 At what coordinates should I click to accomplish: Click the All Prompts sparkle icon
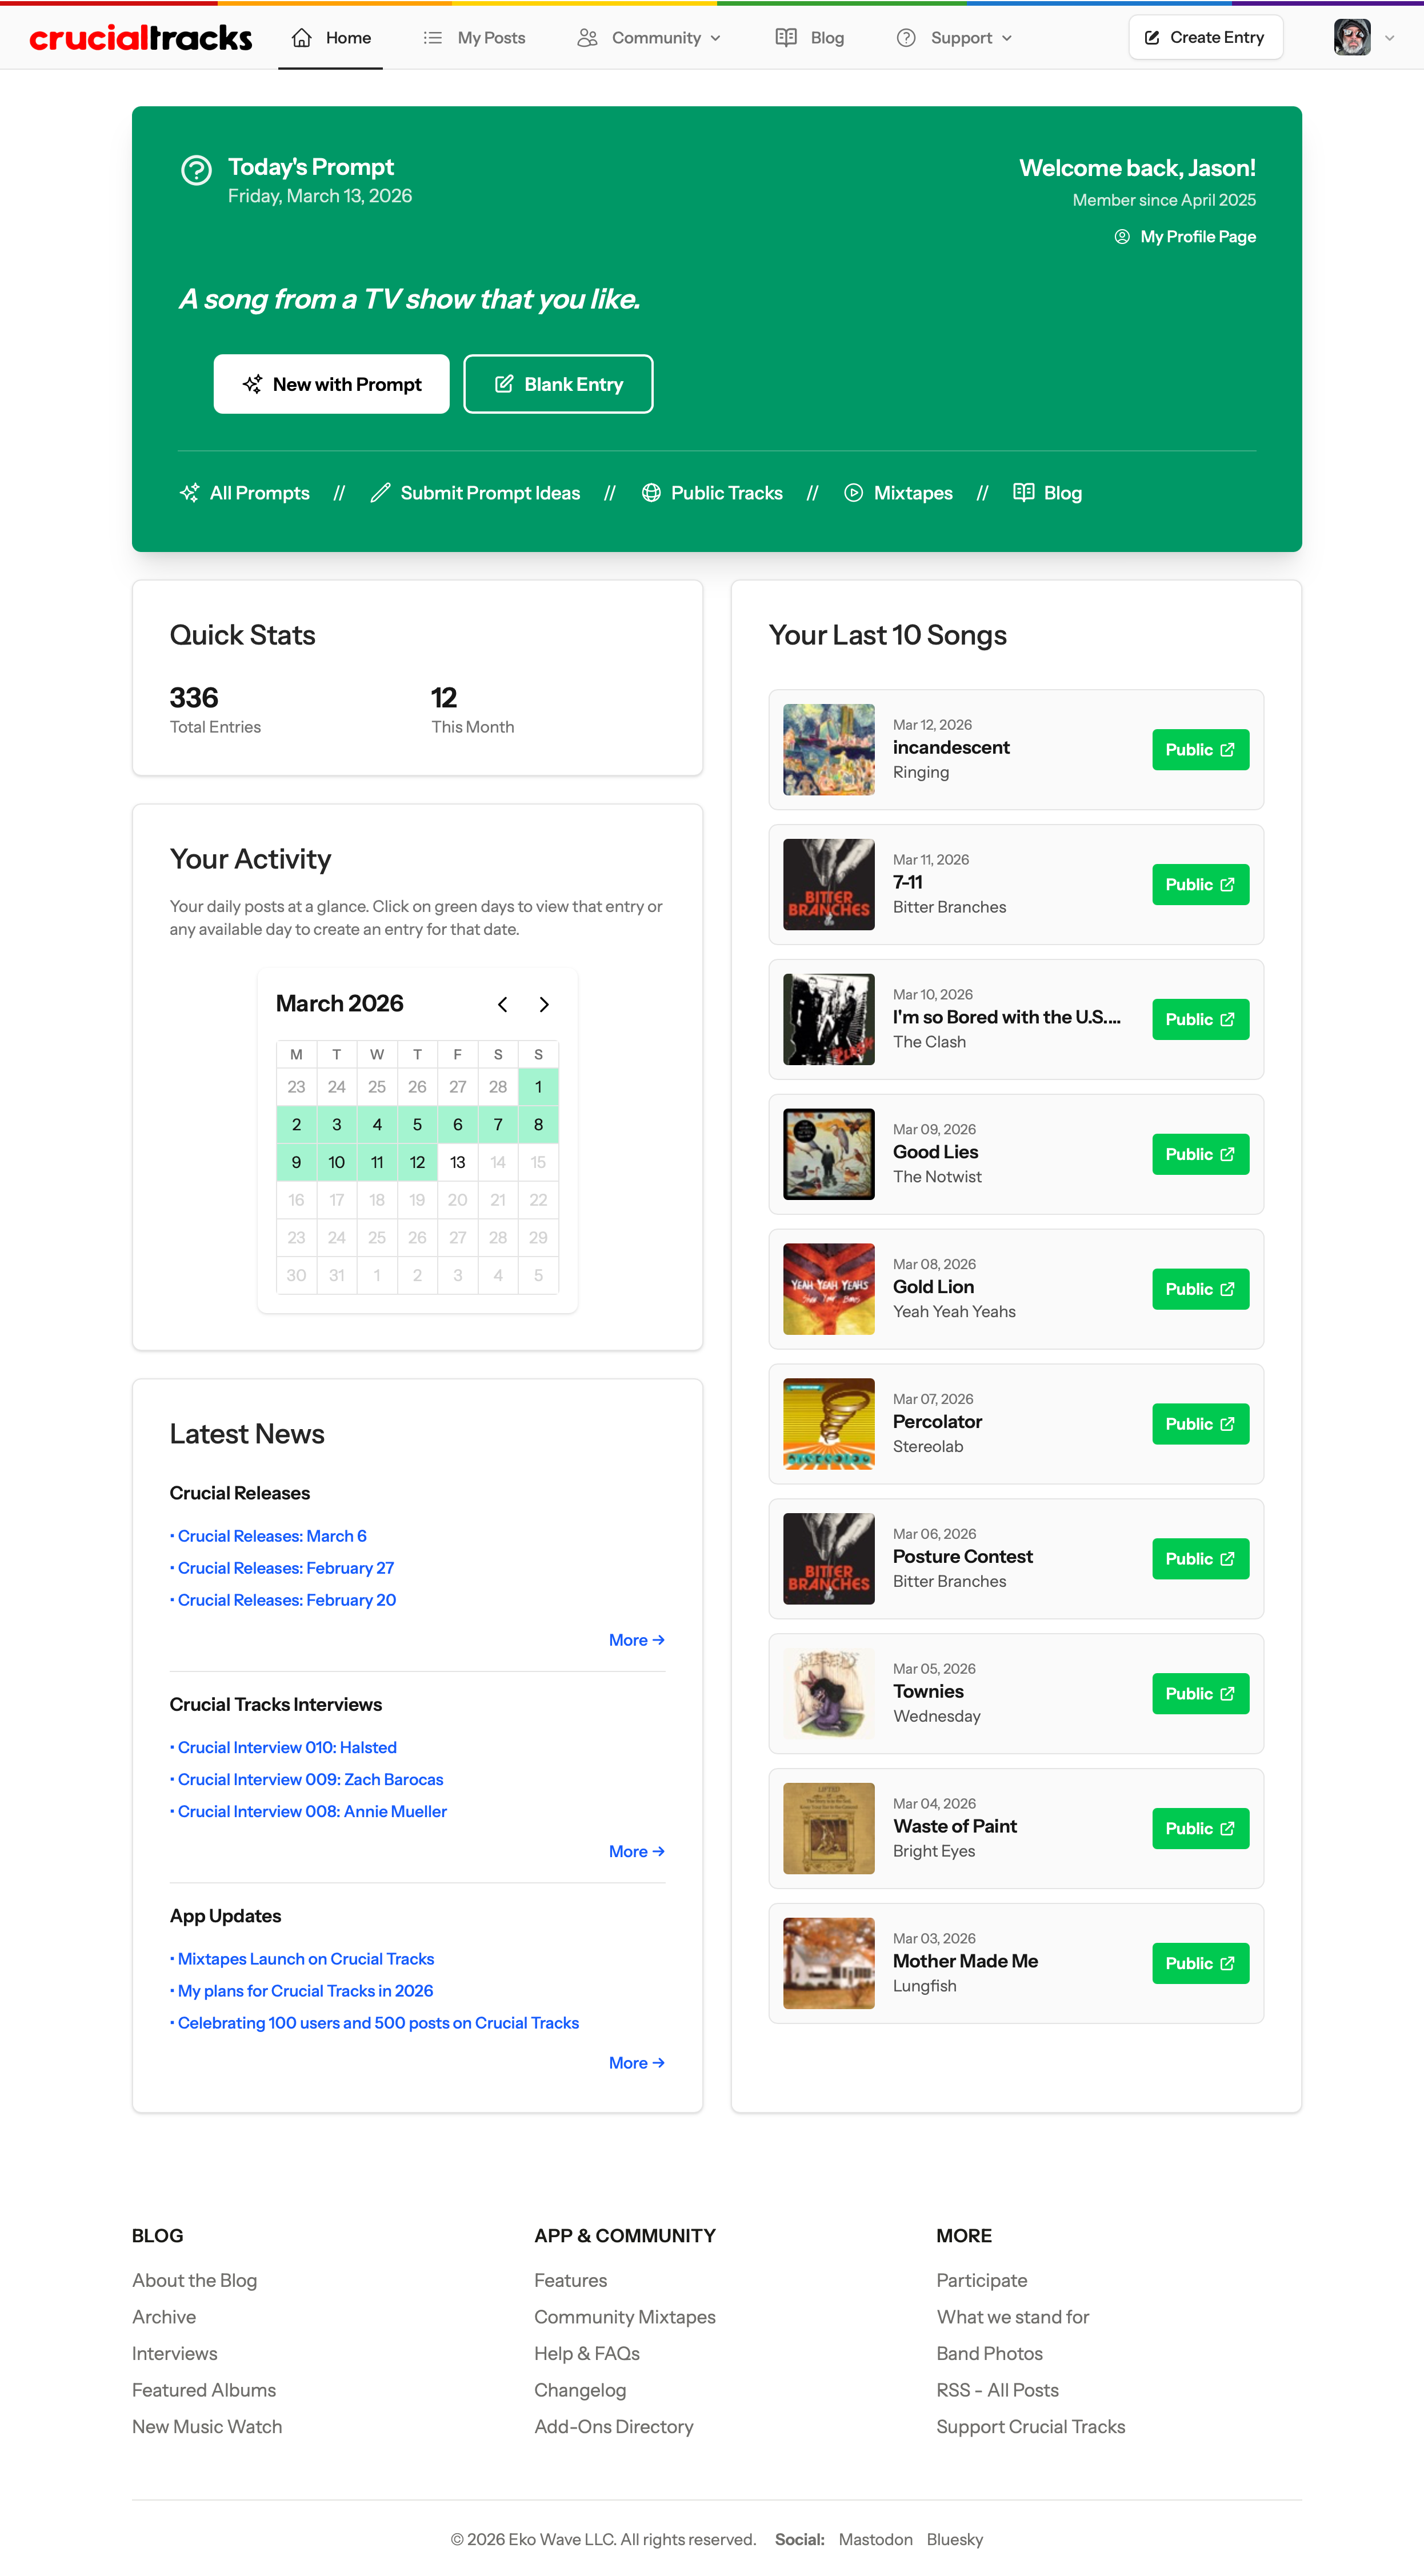tap(189, 493)
